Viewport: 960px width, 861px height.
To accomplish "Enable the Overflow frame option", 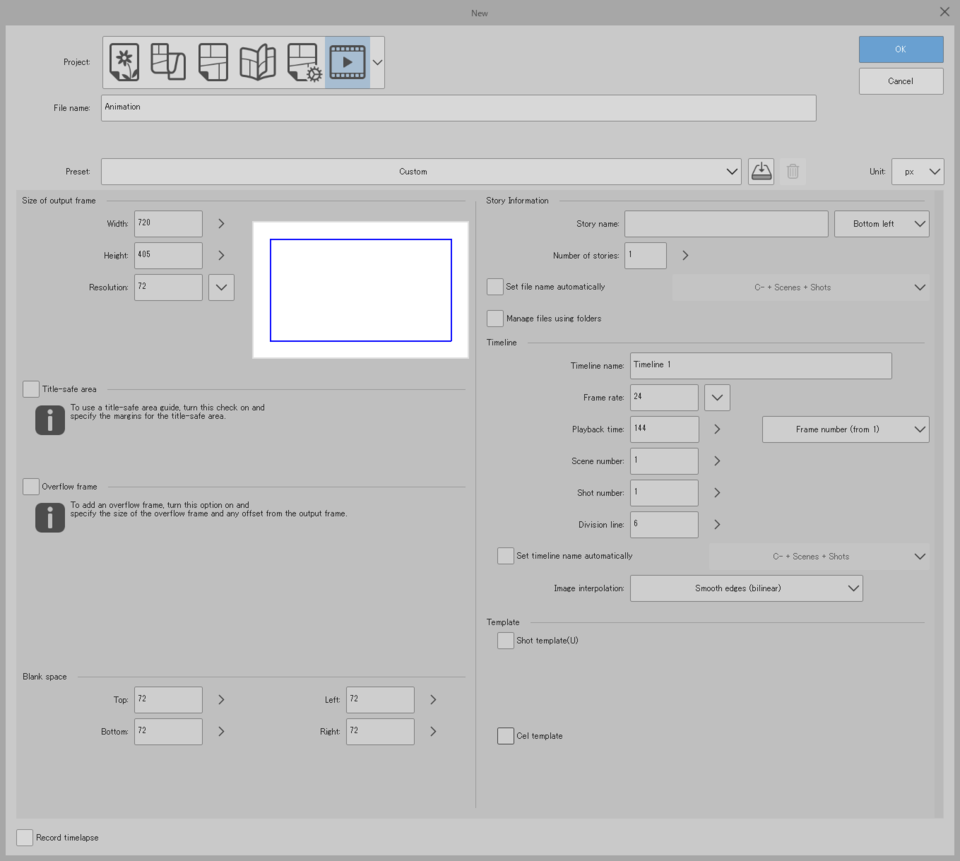I will [30, 486].
